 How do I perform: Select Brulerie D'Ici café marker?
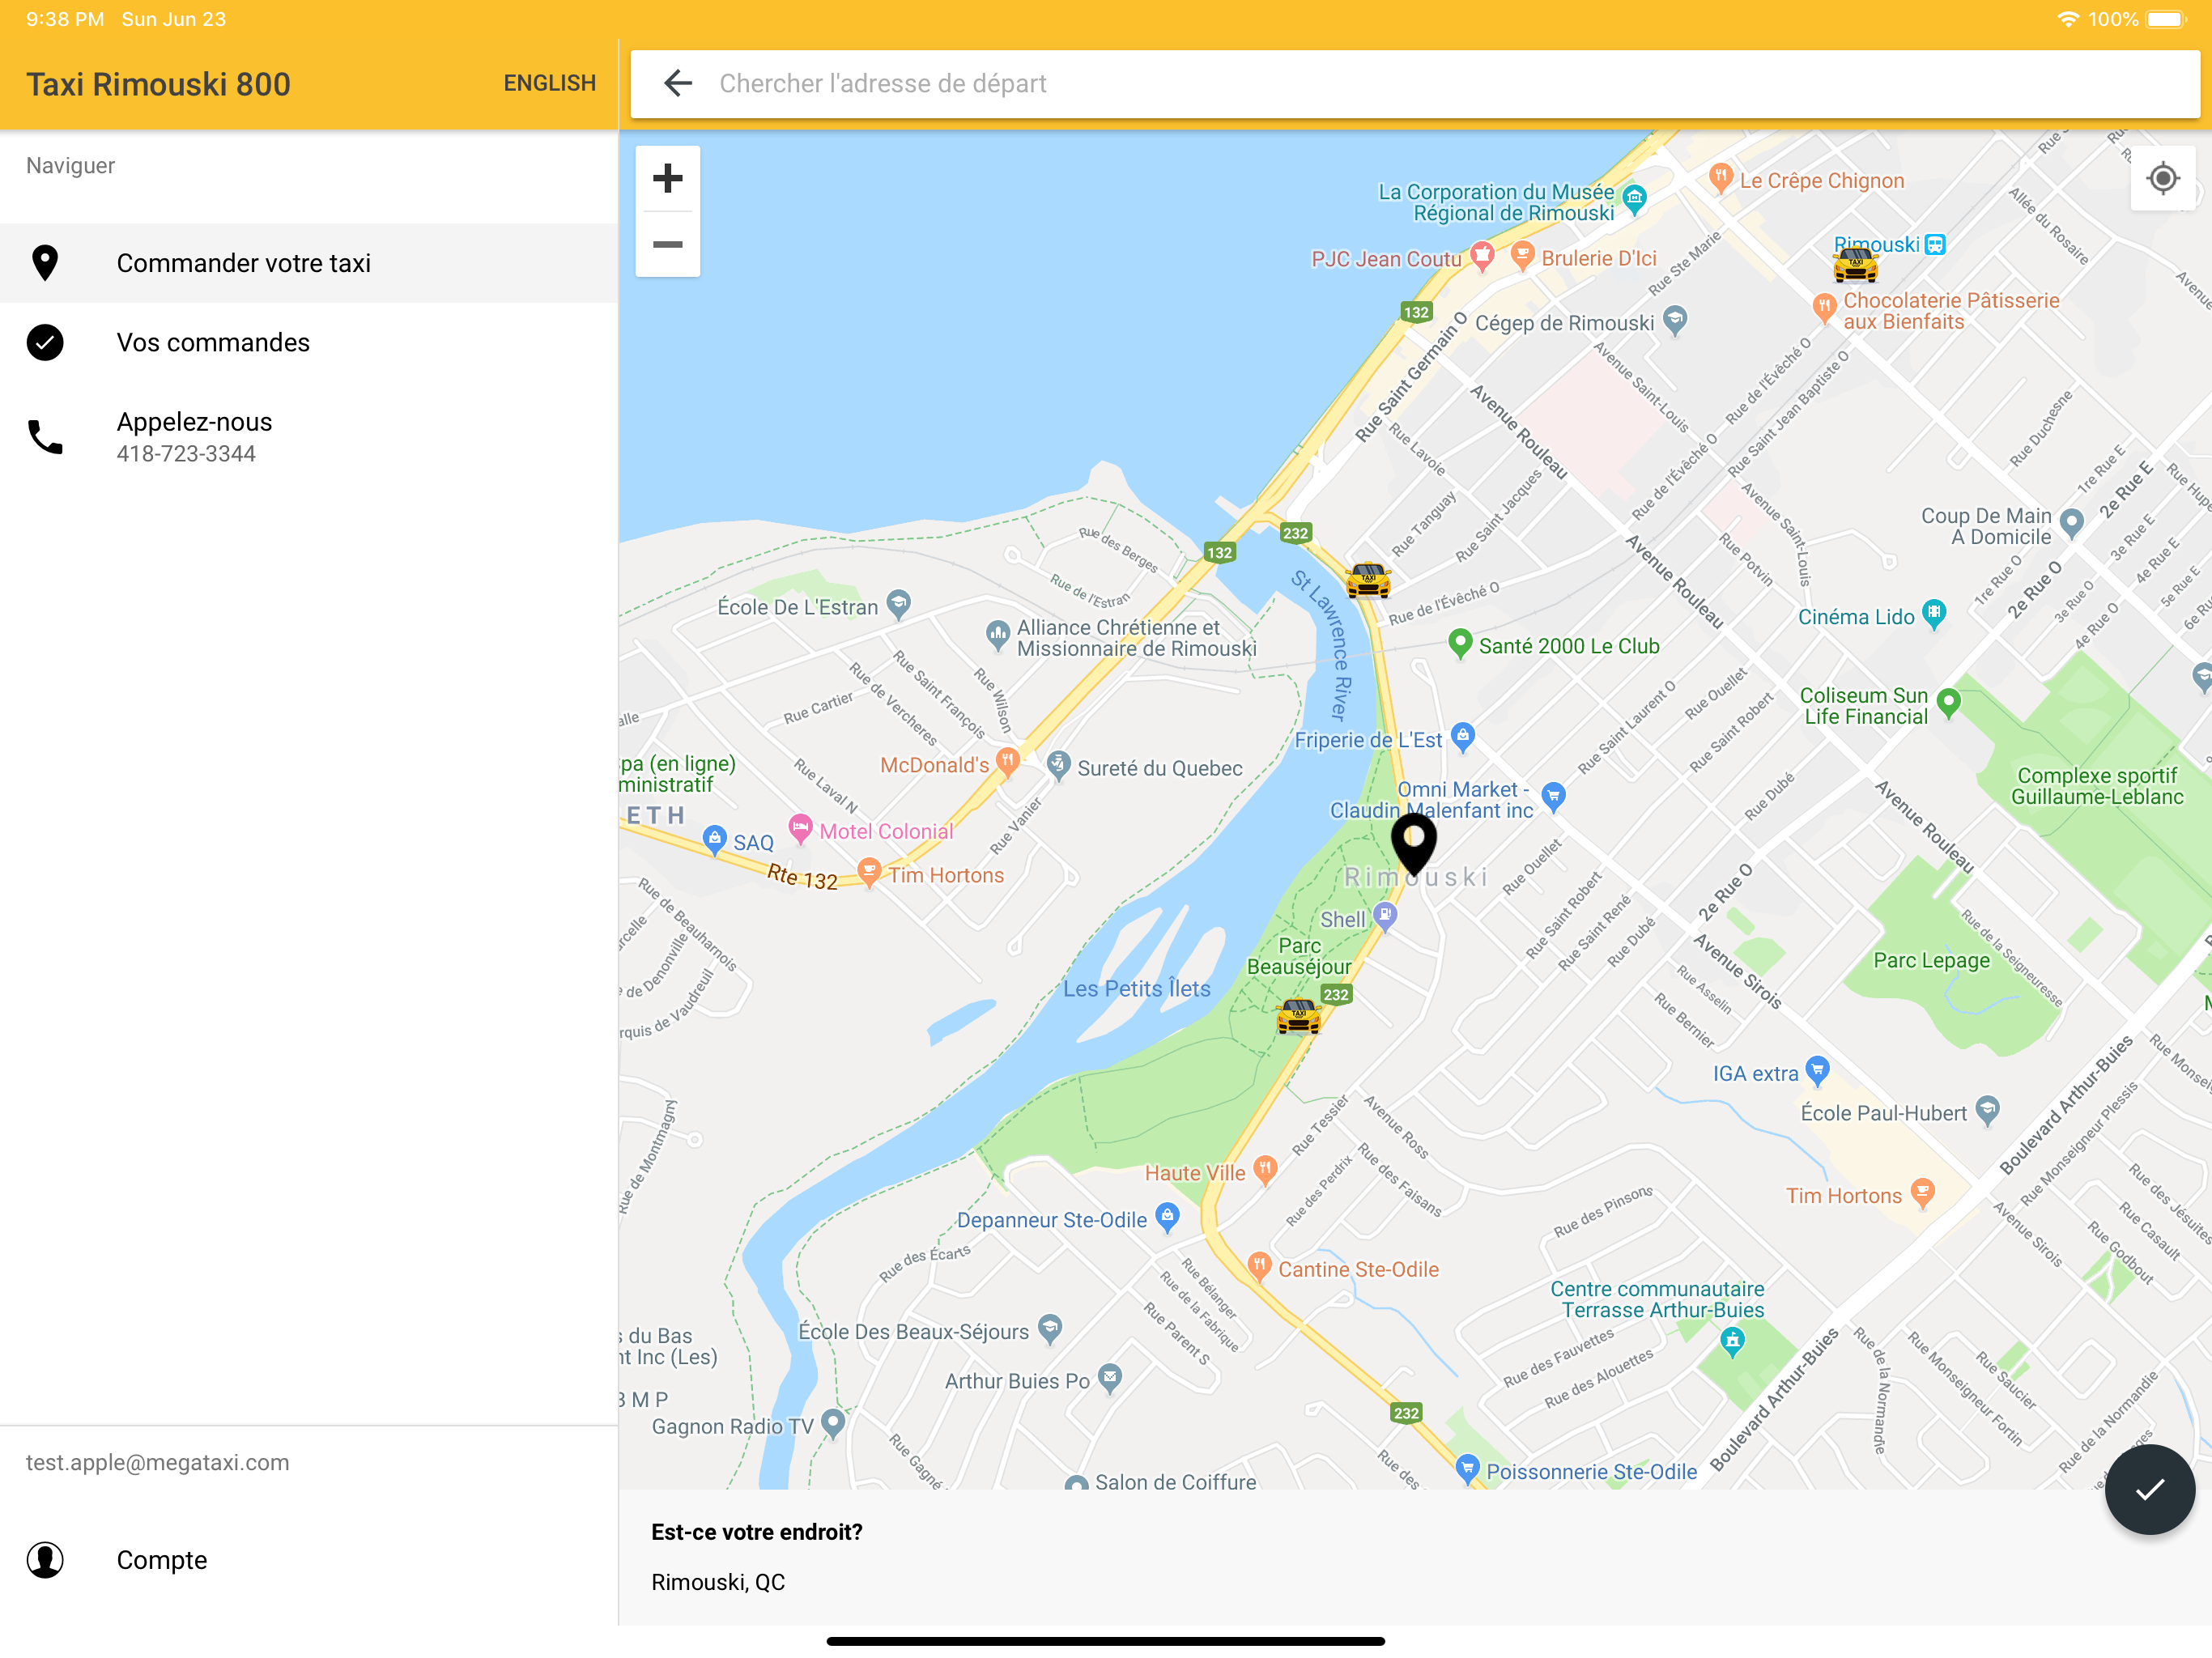[x=1522, y=255]
